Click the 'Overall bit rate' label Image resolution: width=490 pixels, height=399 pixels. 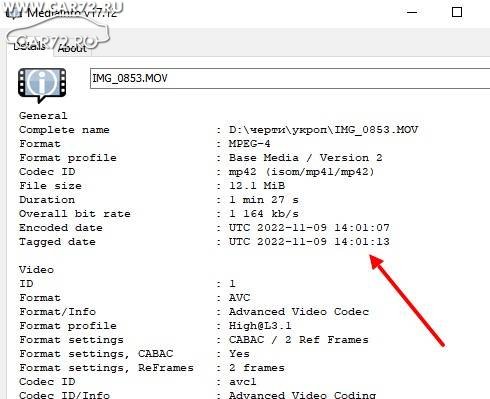pyautogui.click(x=75, y=214)
